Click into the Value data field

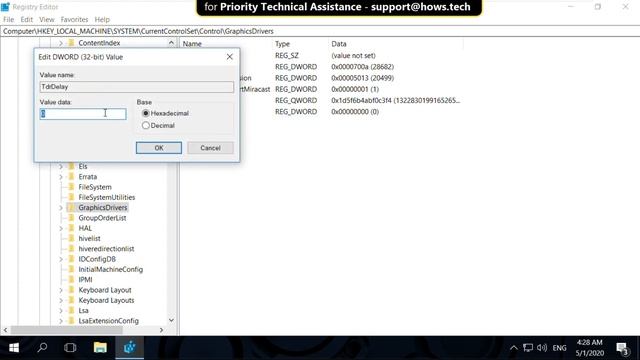click(83, 114)
